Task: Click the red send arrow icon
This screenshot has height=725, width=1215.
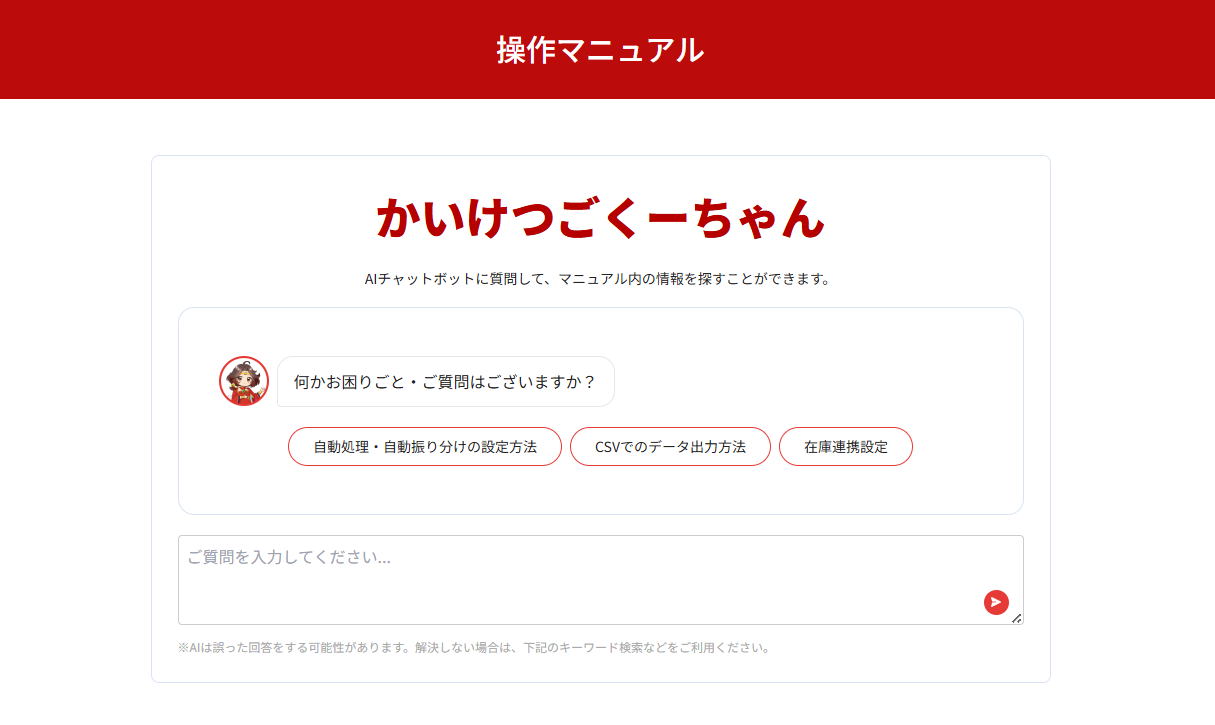Action: [x=996, y=602]
